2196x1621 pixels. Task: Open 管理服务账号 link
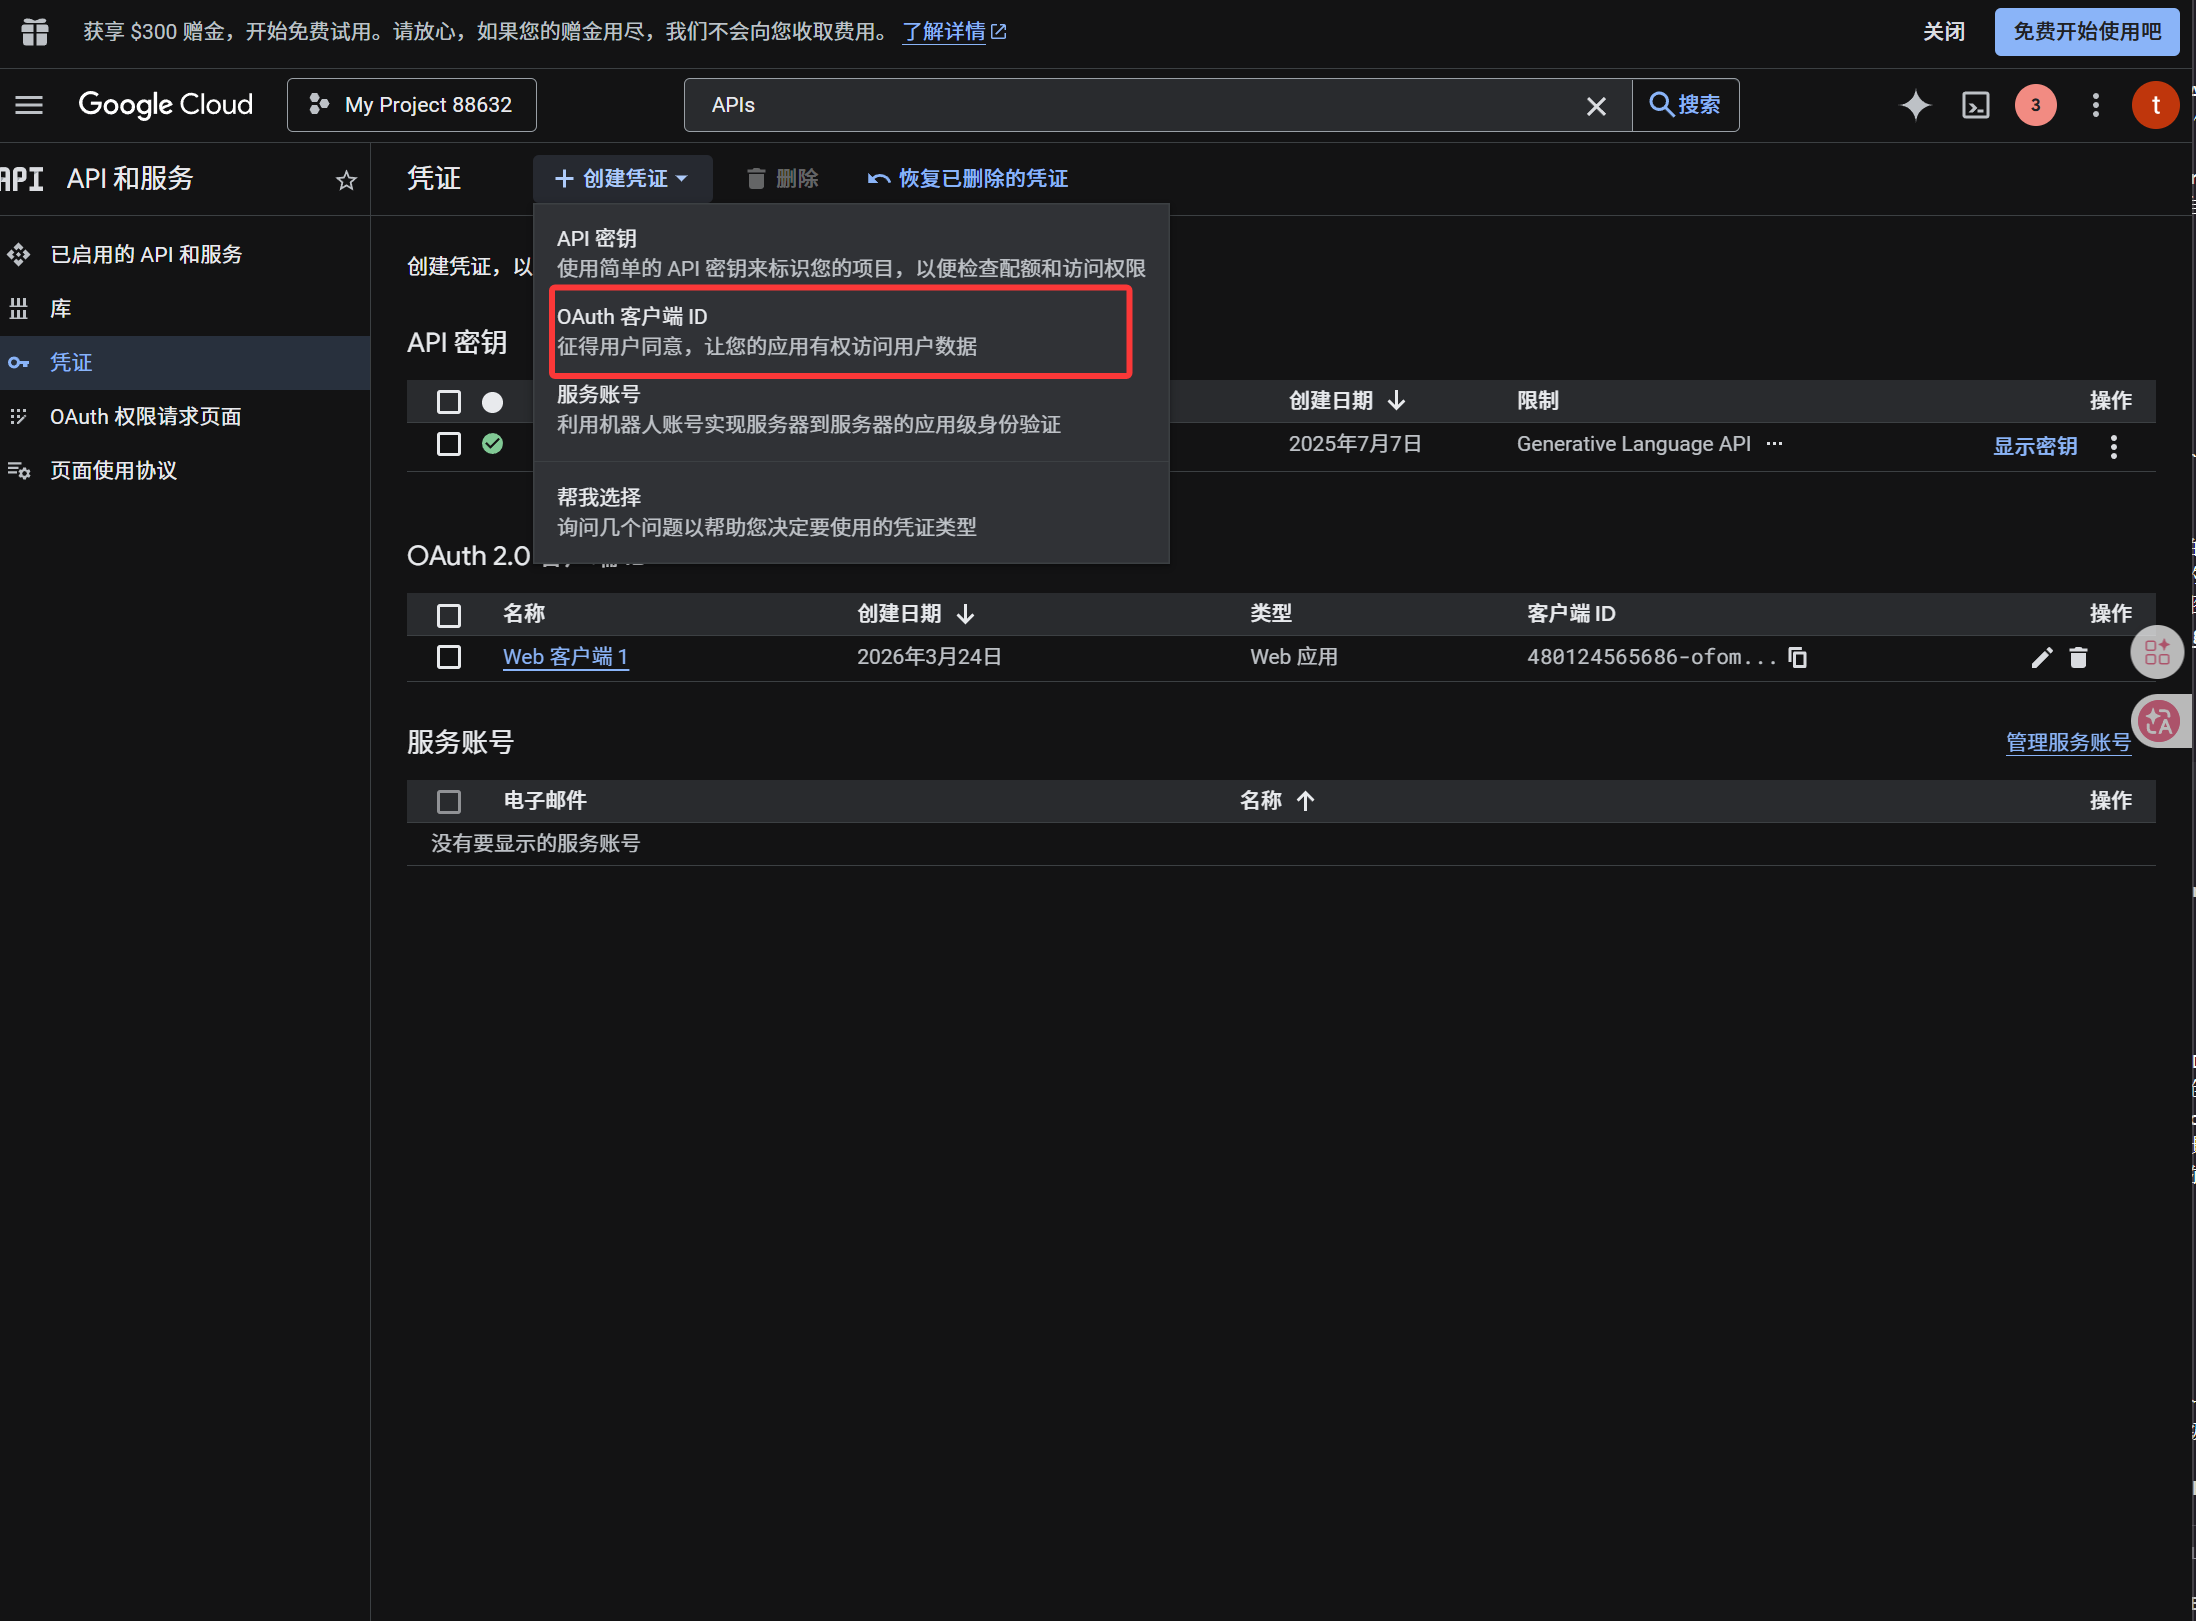tap(2068, 743)
